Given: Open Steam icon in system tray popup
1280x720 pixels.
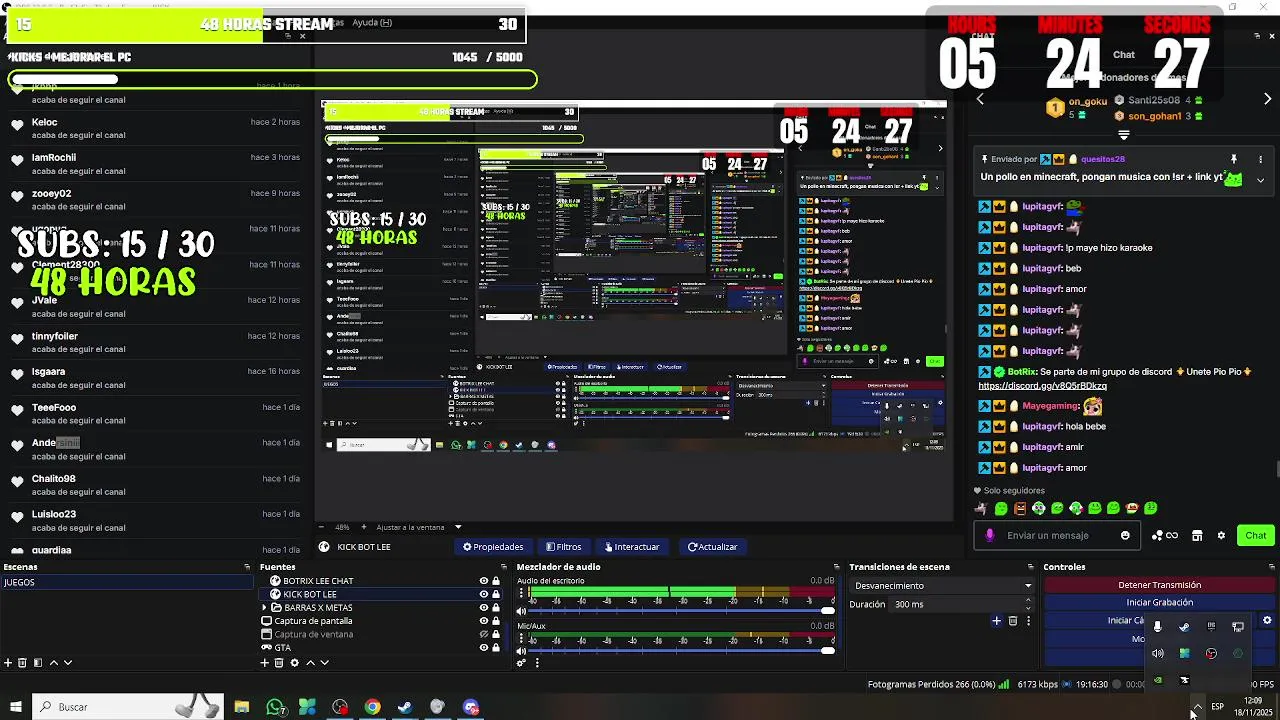Looking at the screenshot, I should [x=1184, y=627].
